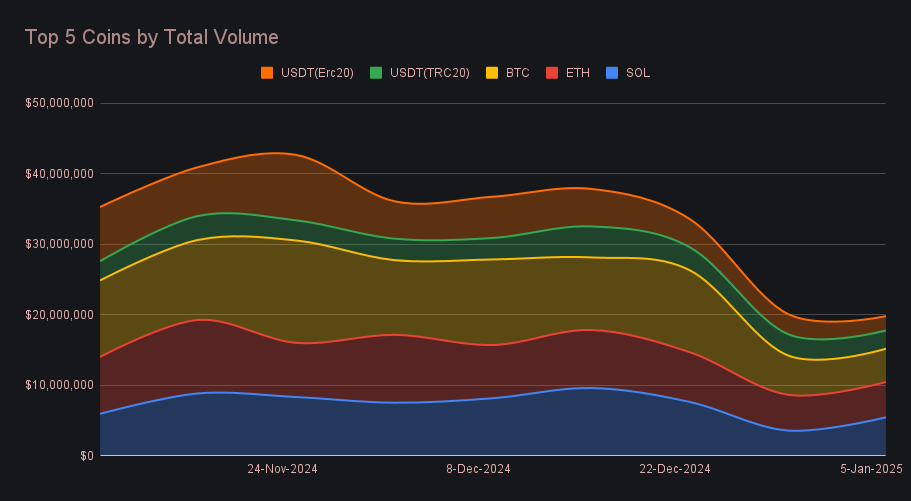
Task: Click the red ETH legend swatch
Action: click(x=551, y=73)
